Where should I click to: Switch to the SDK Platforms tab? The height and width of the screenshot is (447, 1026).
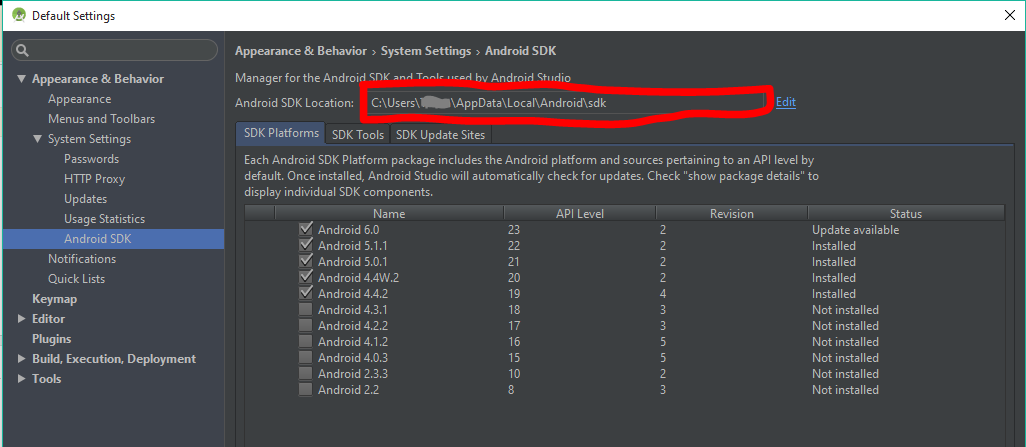tap(281, 134)
